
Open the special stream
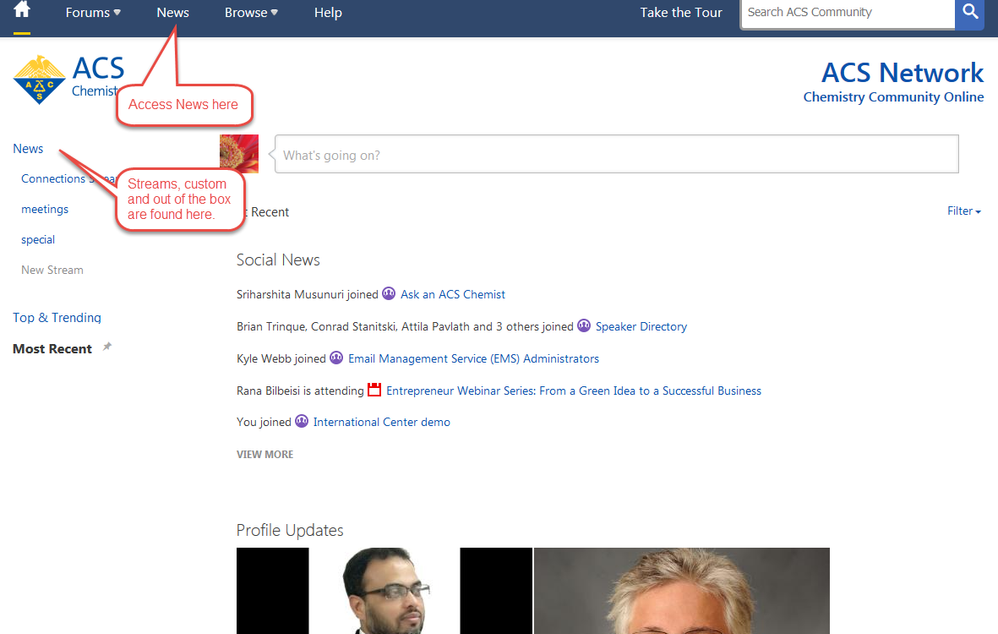click(x=38, y=240)
